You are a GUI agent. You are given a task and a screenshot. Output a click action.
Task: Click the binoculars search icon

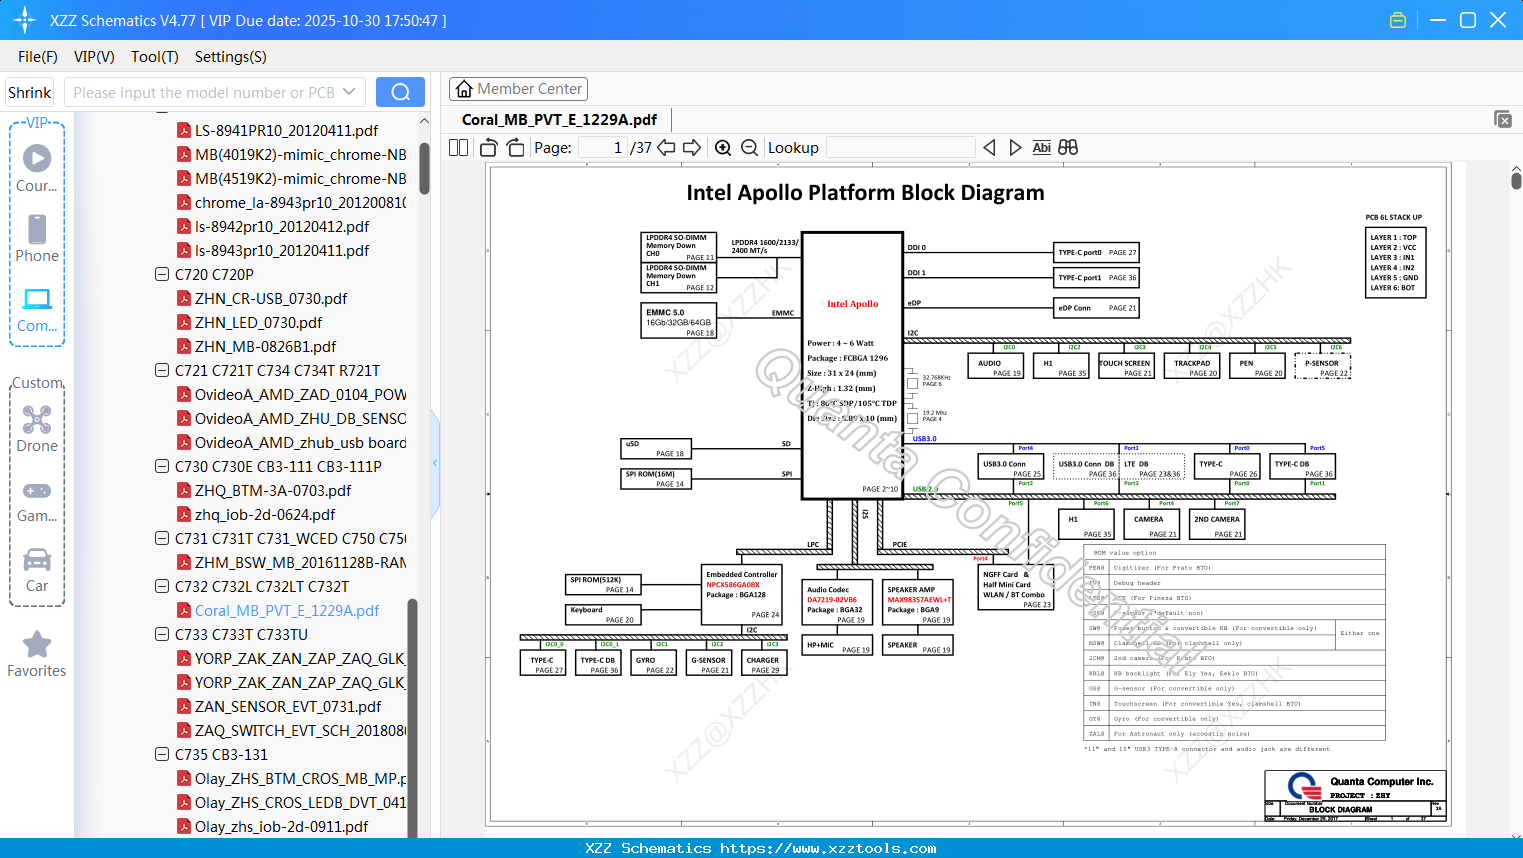pos(1068,148)
